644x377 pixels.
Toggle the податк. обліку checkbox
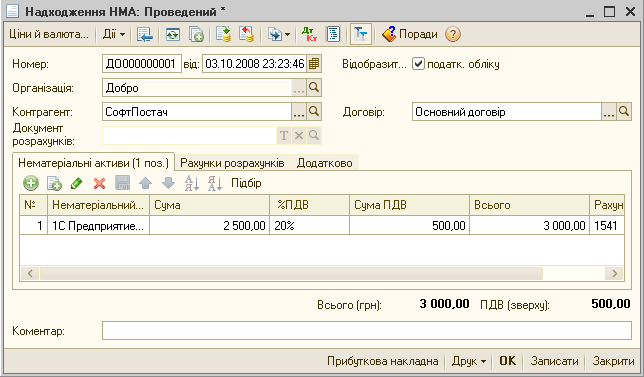[418, 64]
